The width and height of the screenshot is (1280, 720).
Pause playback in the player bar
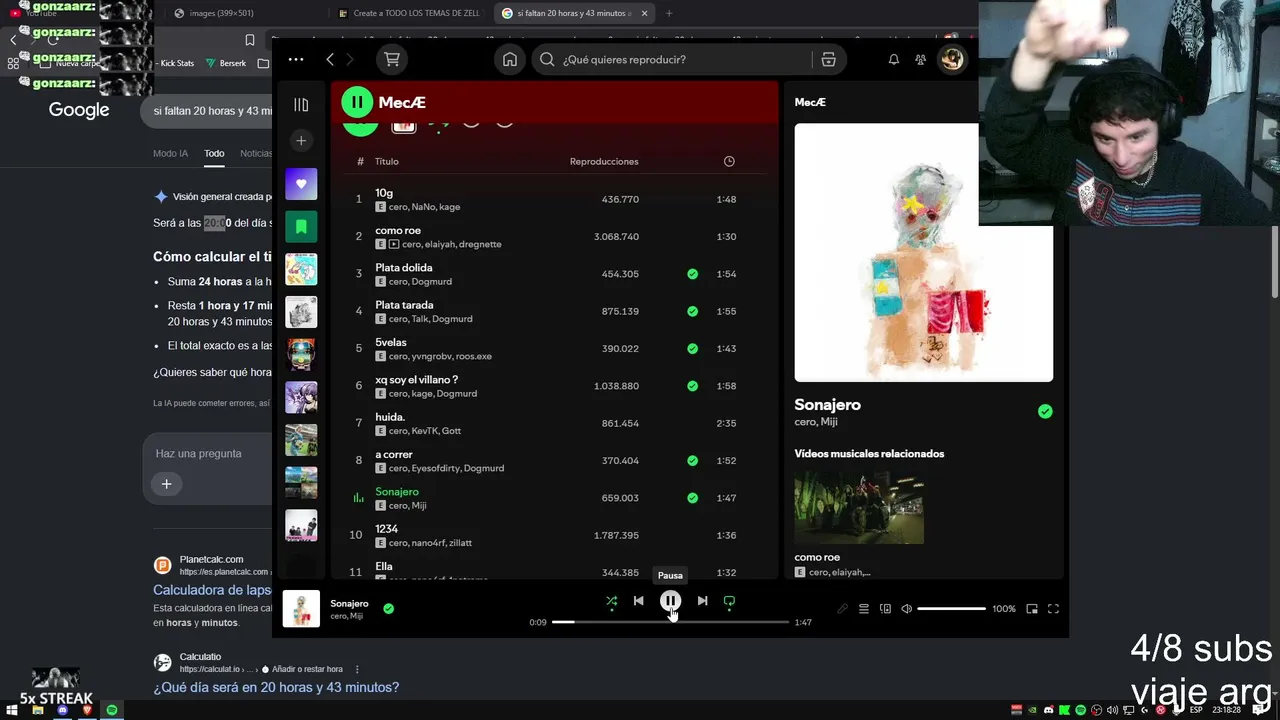point(670,601)
